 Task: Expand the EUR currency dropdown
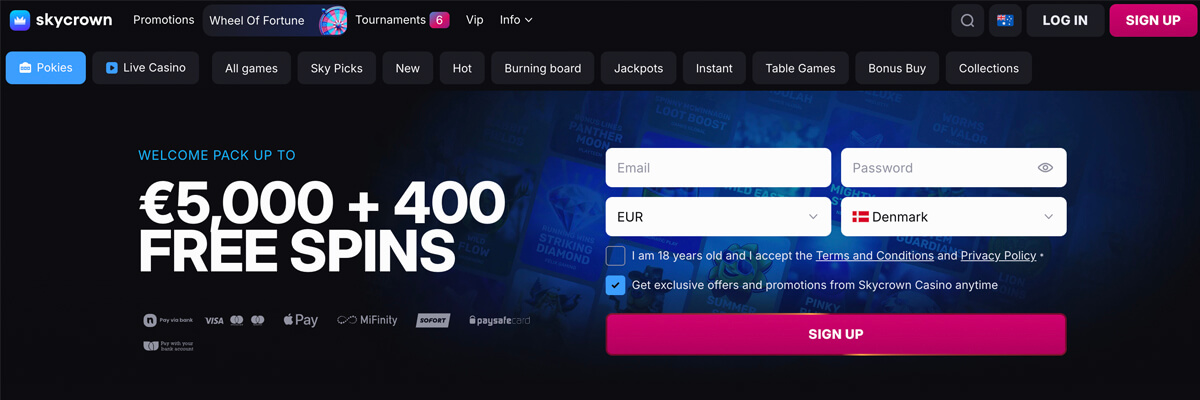[x=718, y=216]
